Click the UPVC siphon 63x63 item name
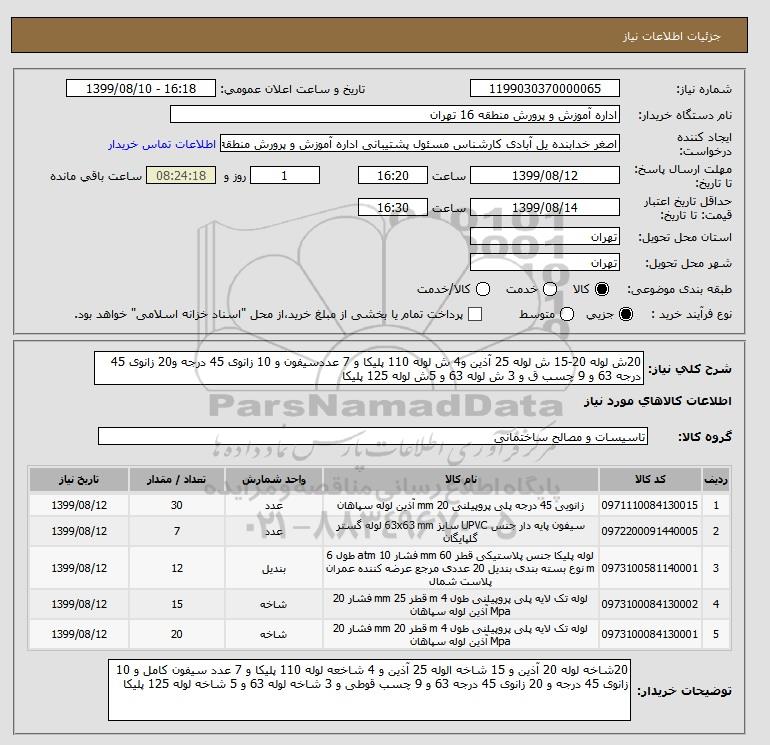Viewport: 770px width, 745px height. coord(461,531)
